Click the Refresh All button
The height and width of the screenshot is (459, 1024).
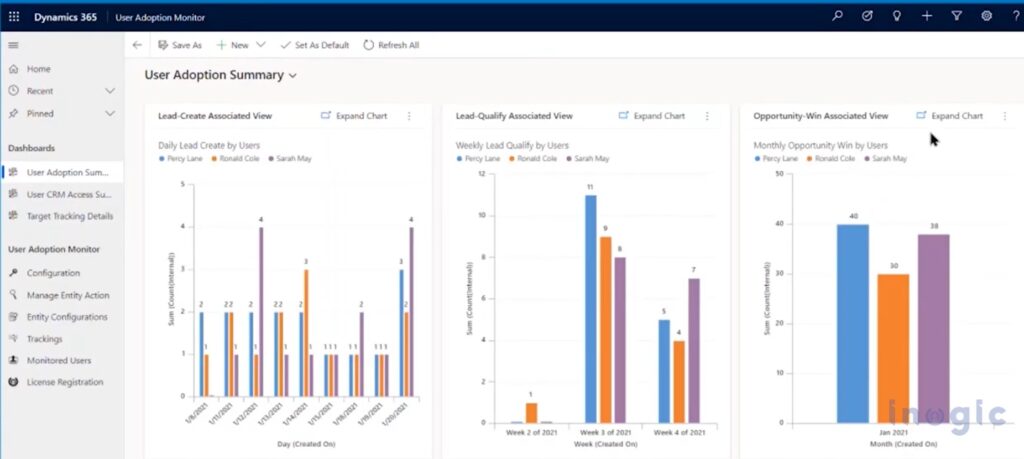391,45
